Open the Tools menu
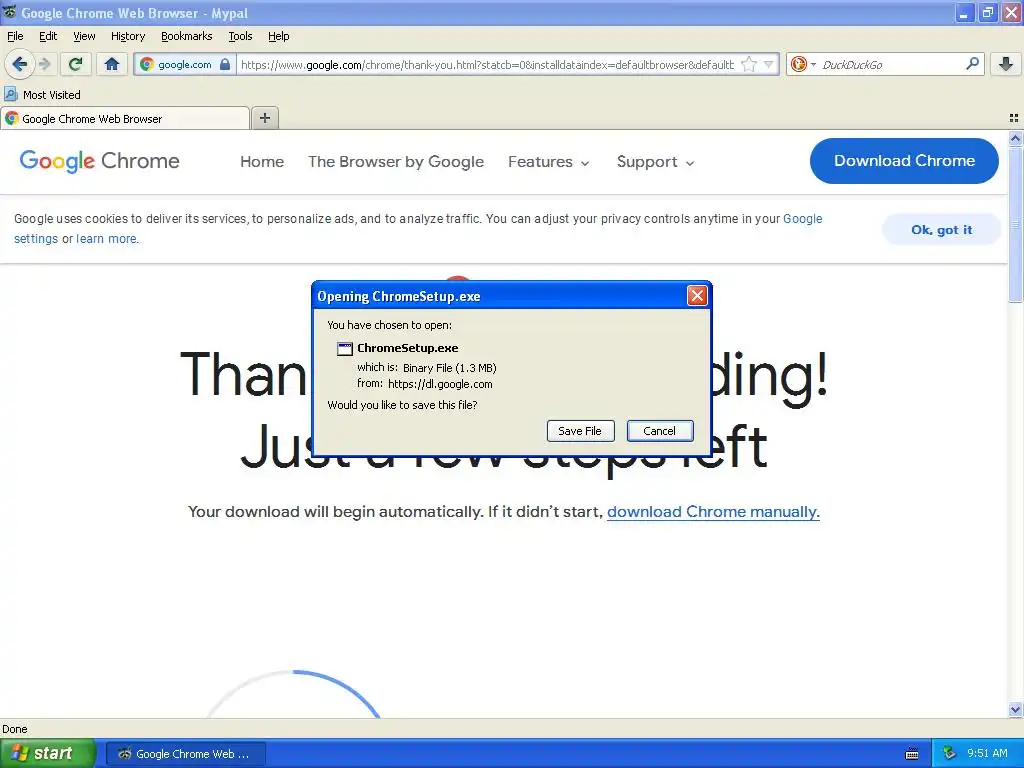Image resolution: width=1024 pixels, height=768 pixels. tap(240, 36)
